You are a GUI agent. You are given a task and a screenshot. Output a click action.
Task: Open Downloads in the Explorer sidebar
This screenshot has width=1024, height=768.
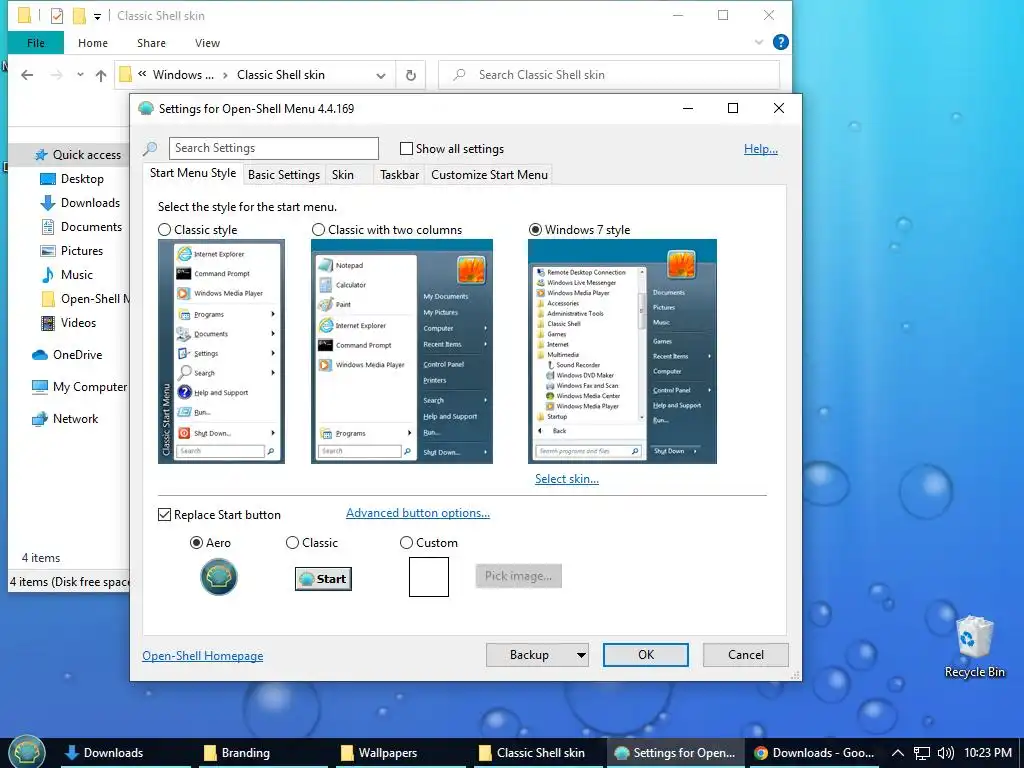(80, 203)
